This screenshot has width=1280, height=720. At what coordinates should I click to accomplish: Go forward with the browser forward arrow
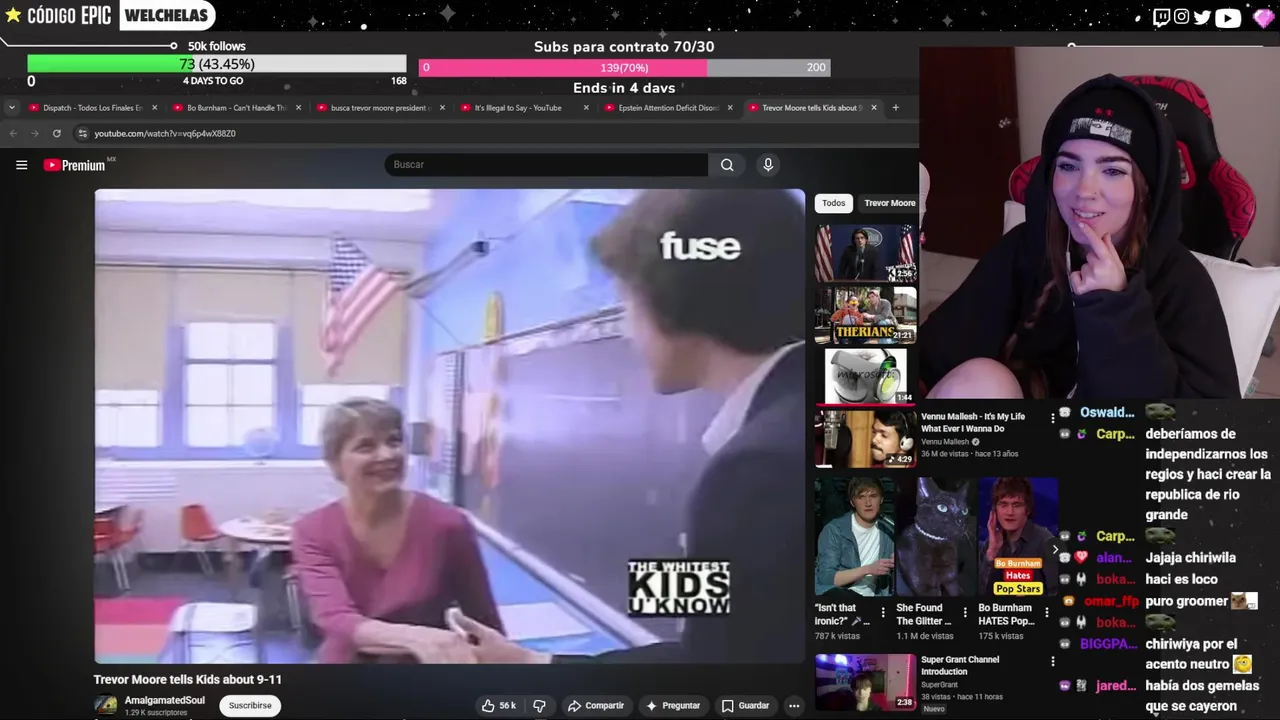[x=35, y=133]
